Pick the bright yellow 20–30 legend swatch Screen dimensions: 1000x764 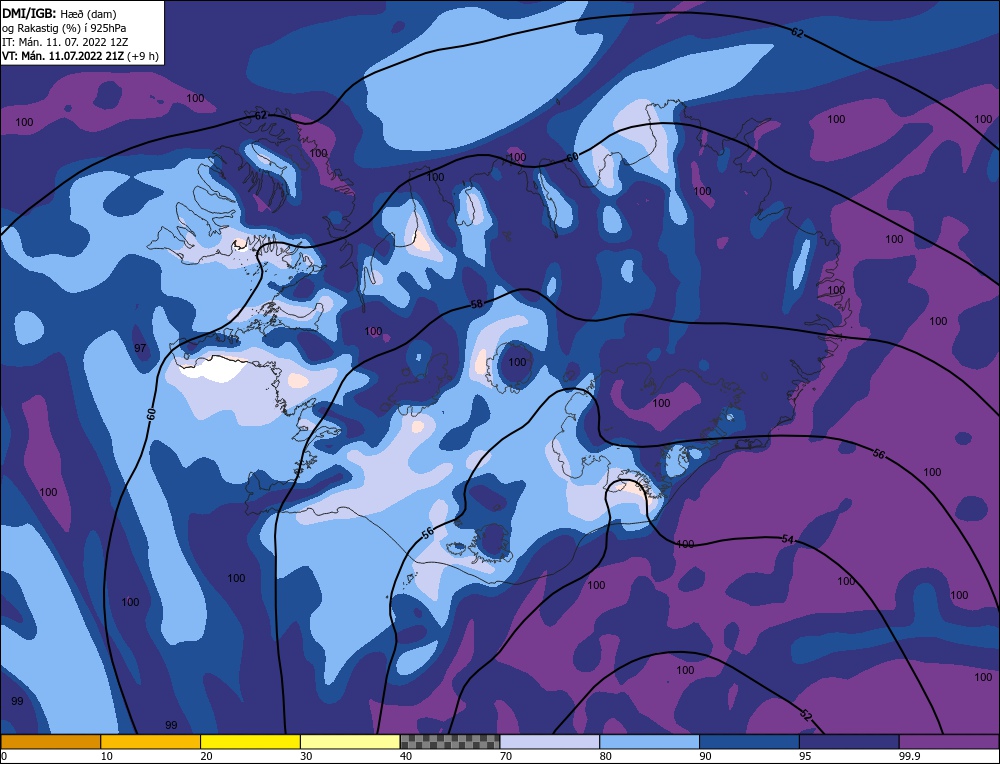[250, 741]
